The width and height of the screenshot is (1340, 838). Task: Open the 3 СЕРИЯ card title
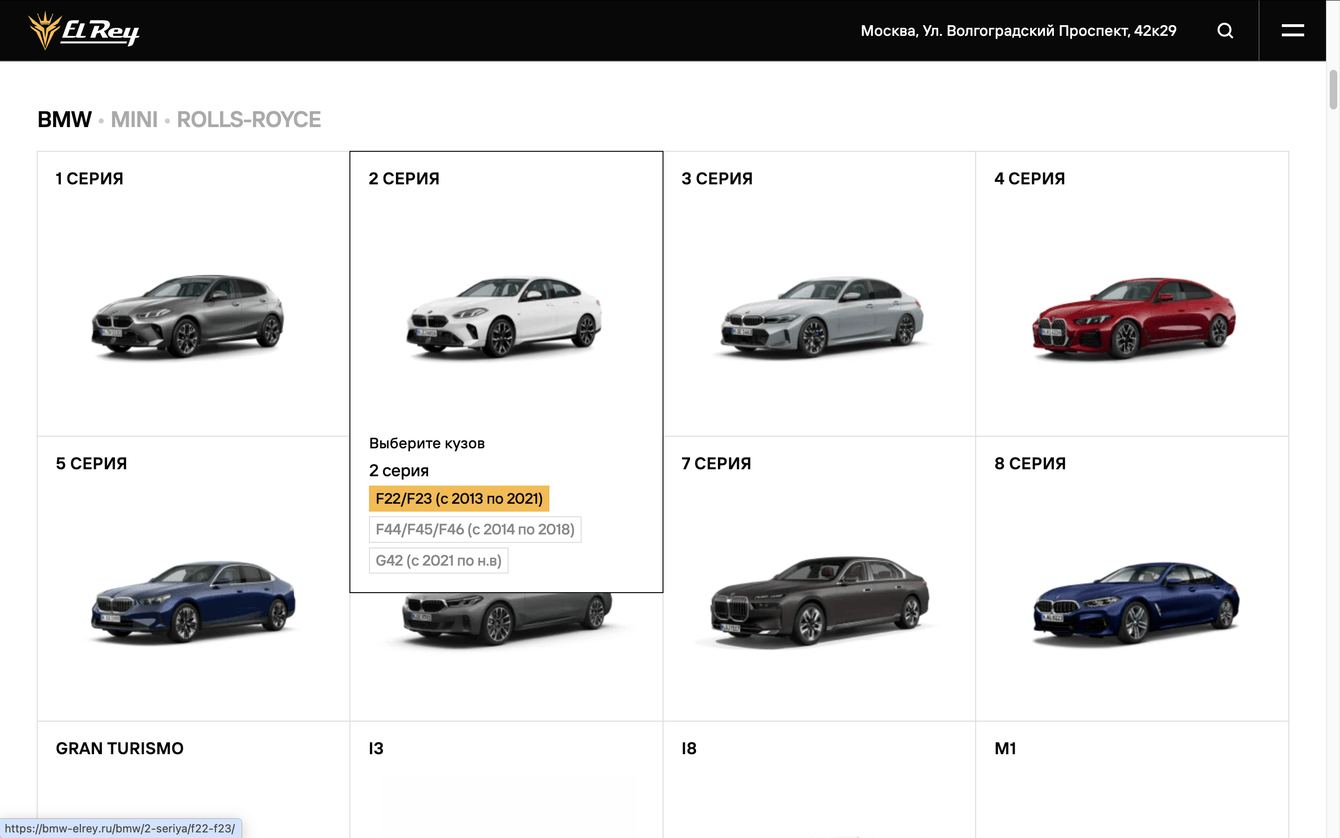[x=717, y=179]
